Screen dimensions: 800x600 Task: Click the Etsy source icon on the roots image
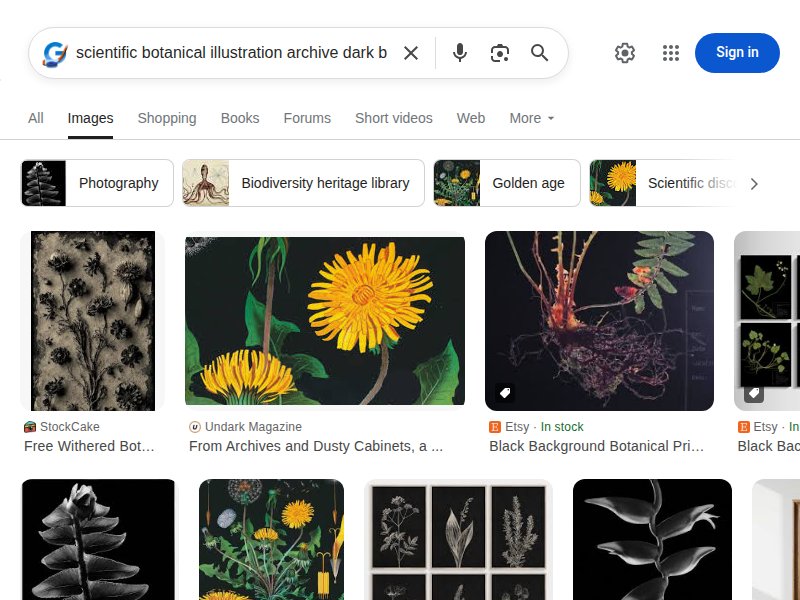click(496, 427)
